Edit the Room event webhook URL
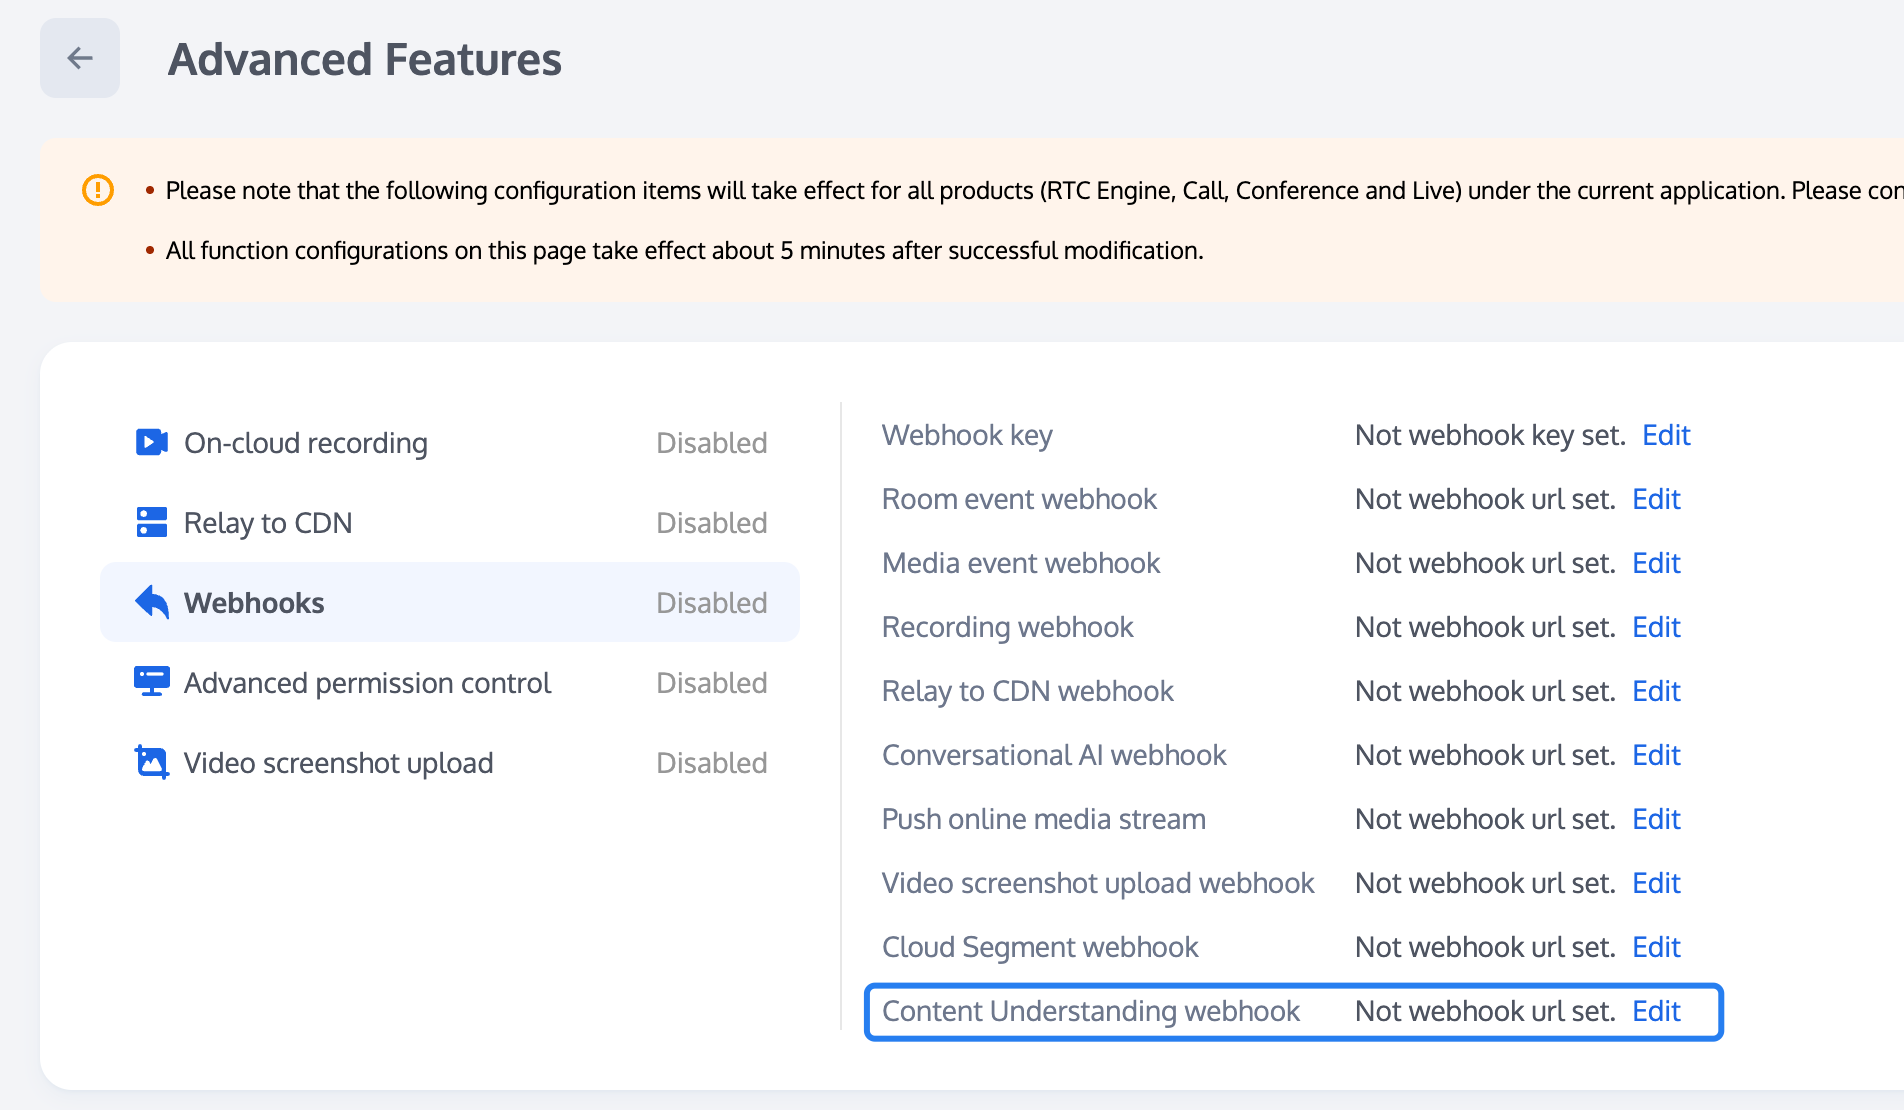 pyautogui.click(x=1656, y=499)
